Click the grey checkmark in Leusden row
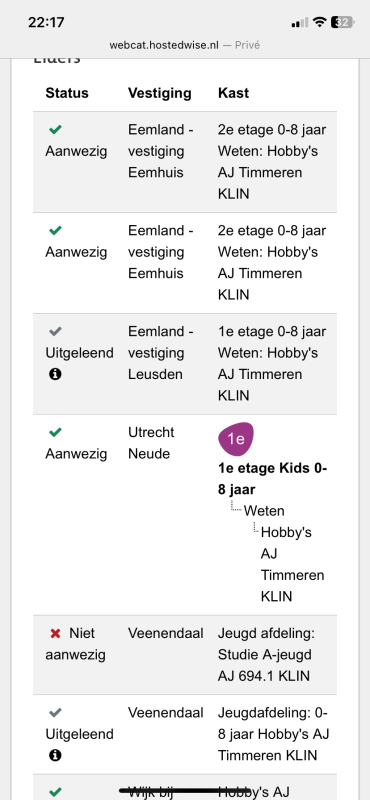This screenshot has height=800, width=370. (x=55, y=332)
